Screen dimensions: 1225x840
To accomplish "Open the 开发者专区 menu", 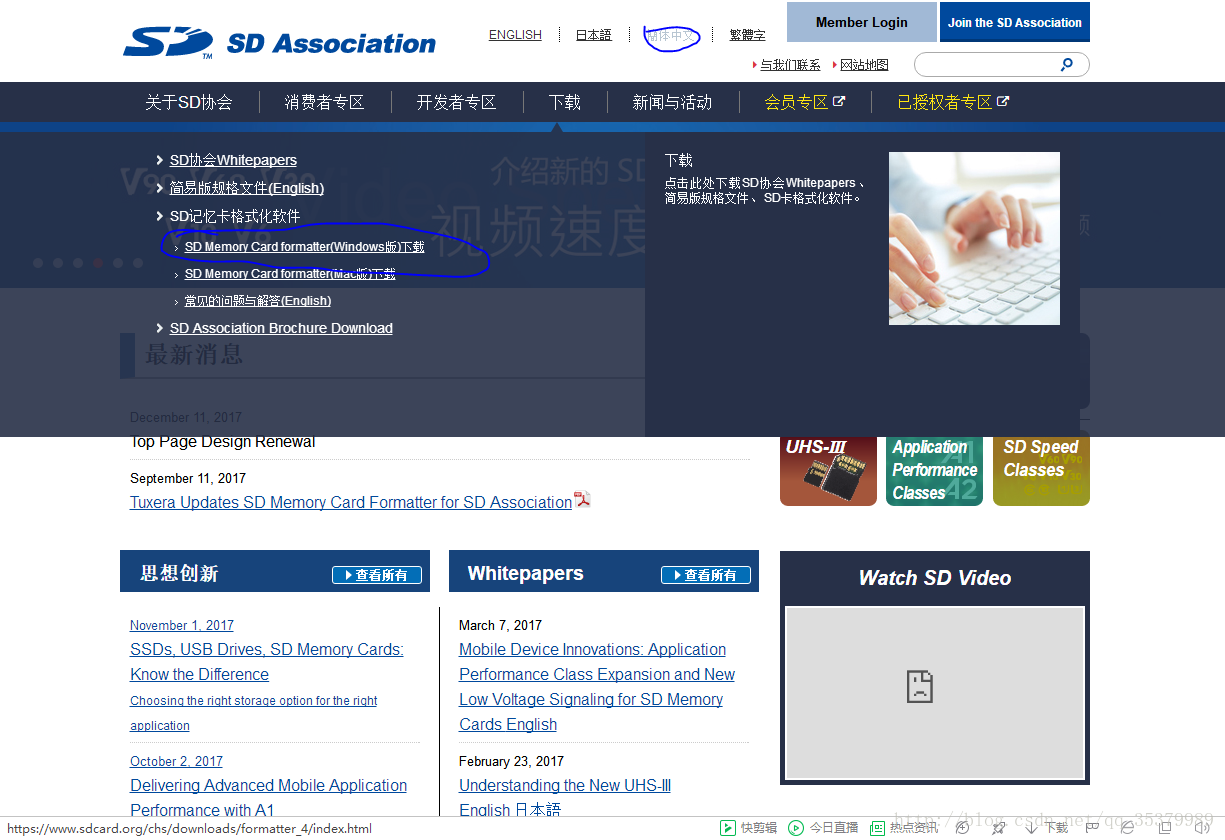I will pos(456,102).
